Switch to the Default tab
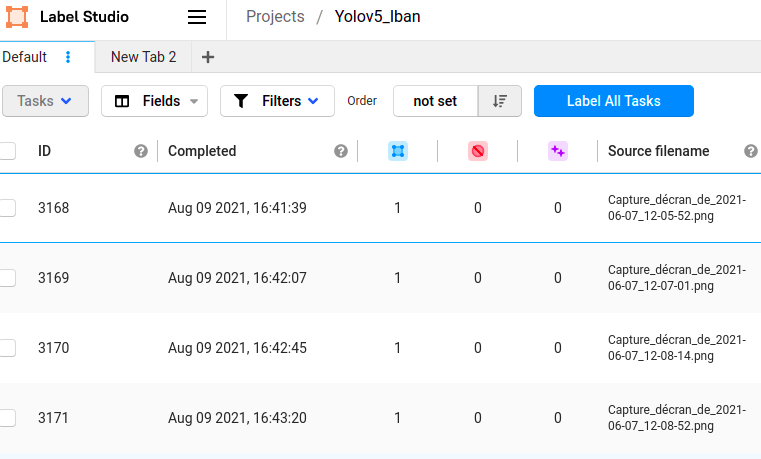The width and height of the screenshot is (761, 459). click(25, 57)
